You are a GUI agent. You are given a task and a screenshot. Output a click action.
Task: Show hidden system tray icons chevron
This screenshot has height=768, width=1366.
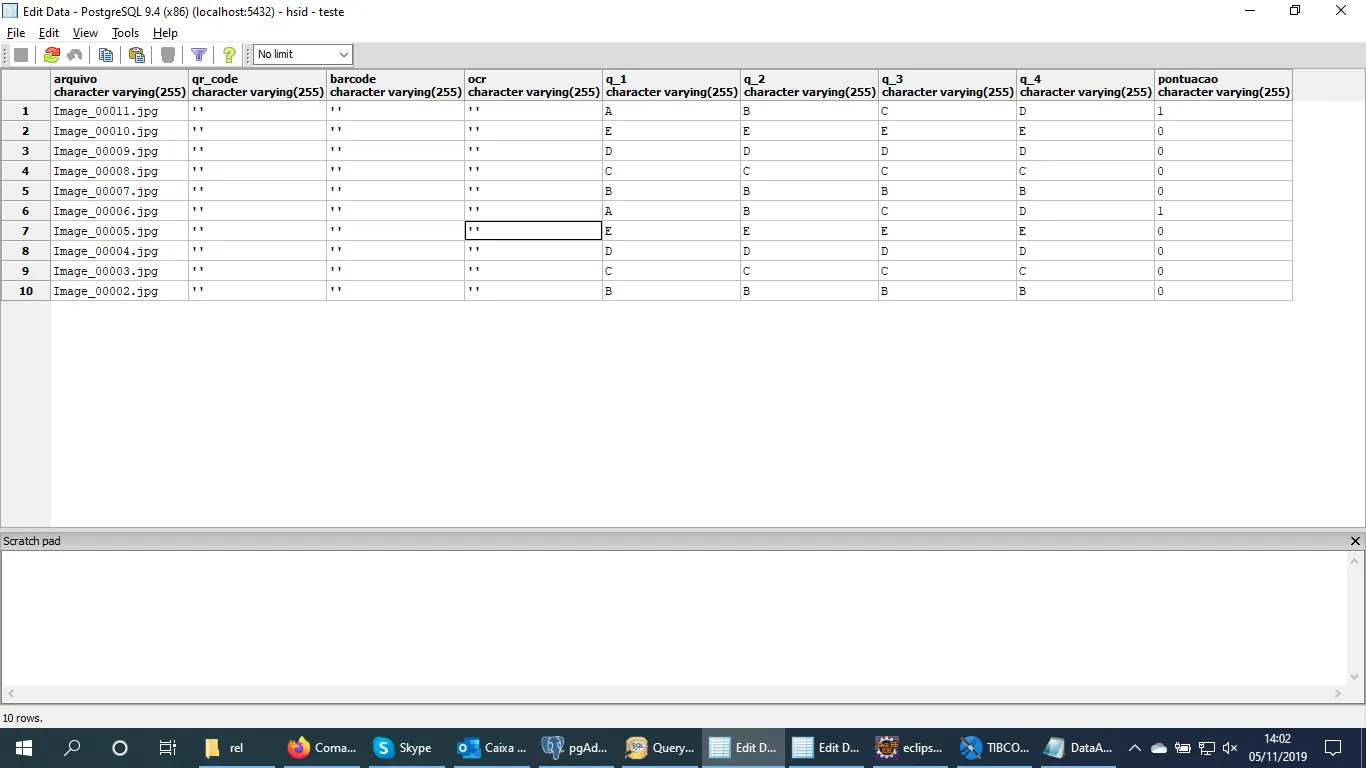[x=1134, y=748]
